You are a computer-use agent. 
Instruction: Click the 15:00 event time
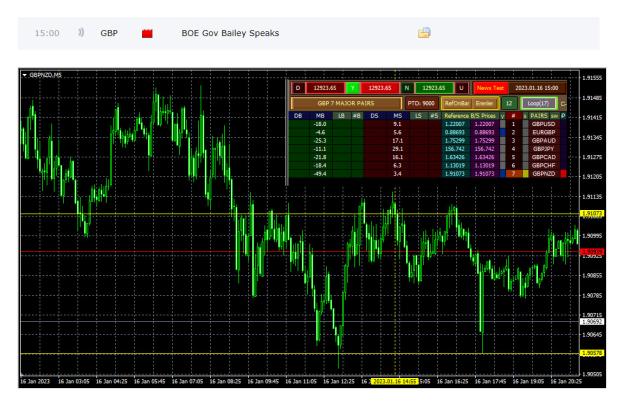tap(47, 33)
